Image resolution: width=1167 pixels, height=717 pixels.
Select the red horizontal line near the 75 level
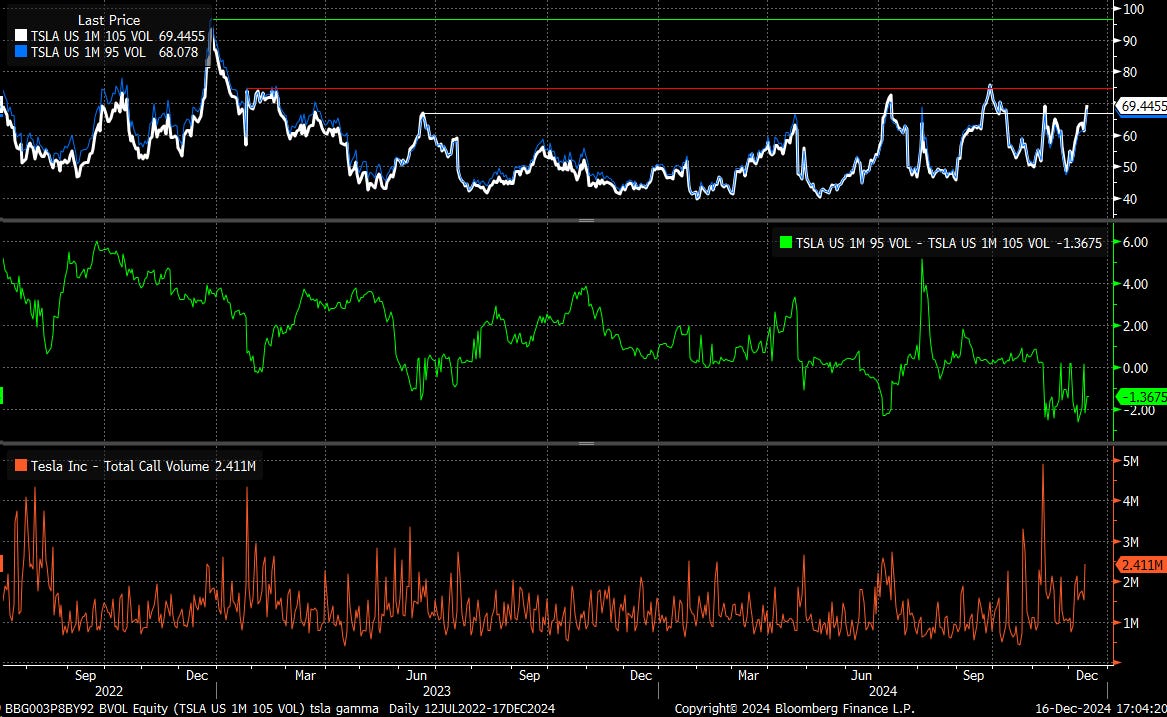point(679,89)
